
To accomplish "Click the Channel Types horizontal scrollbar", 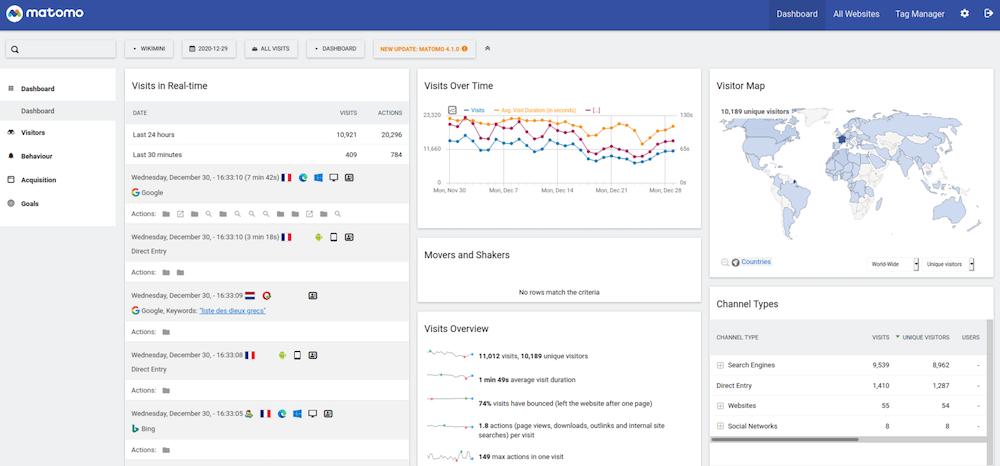I will [x=784, y=439].
